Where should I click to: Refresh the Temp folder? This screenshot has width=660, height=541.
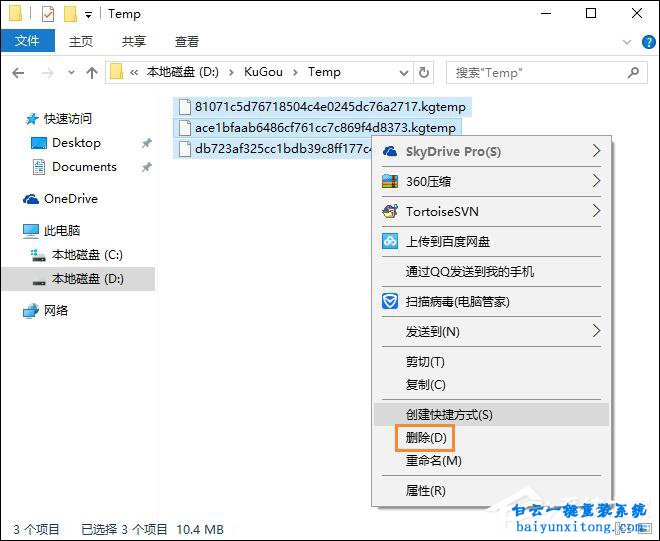tap(423, 73)
